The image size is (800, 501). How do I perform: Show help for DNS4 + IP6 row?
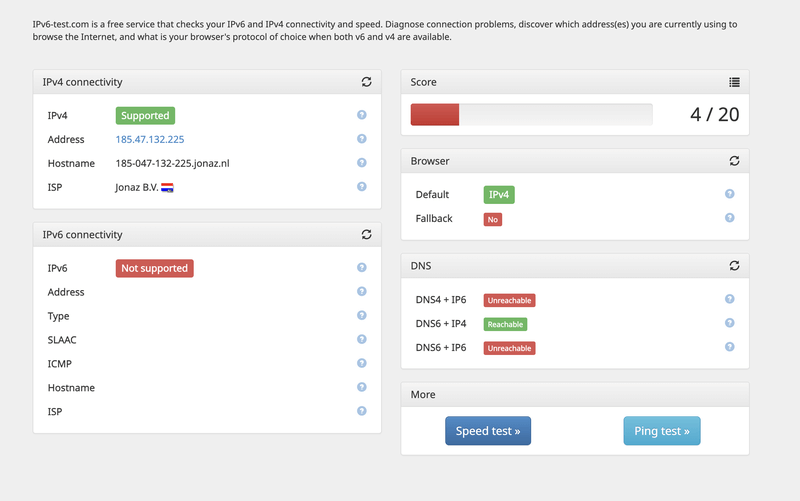730,299
